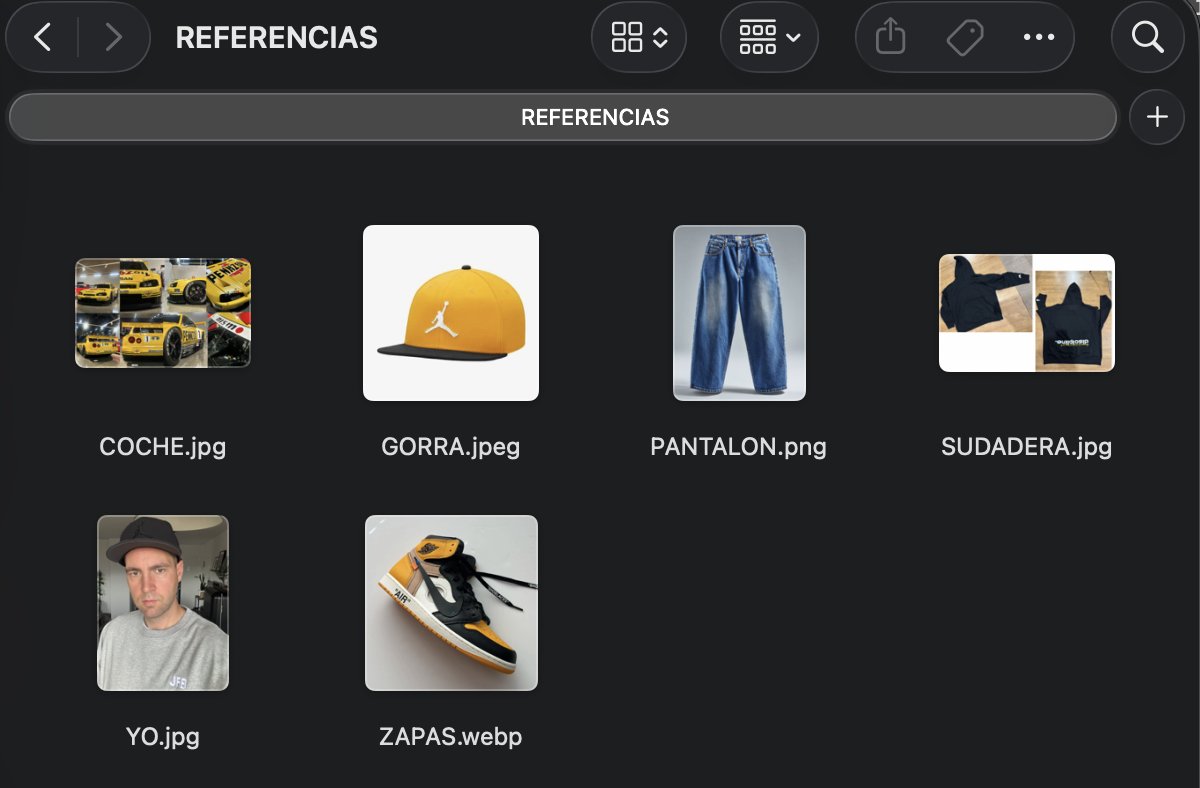
Task: Select the PANTALON.png jeans thumbnail
Action: (739, 313)
